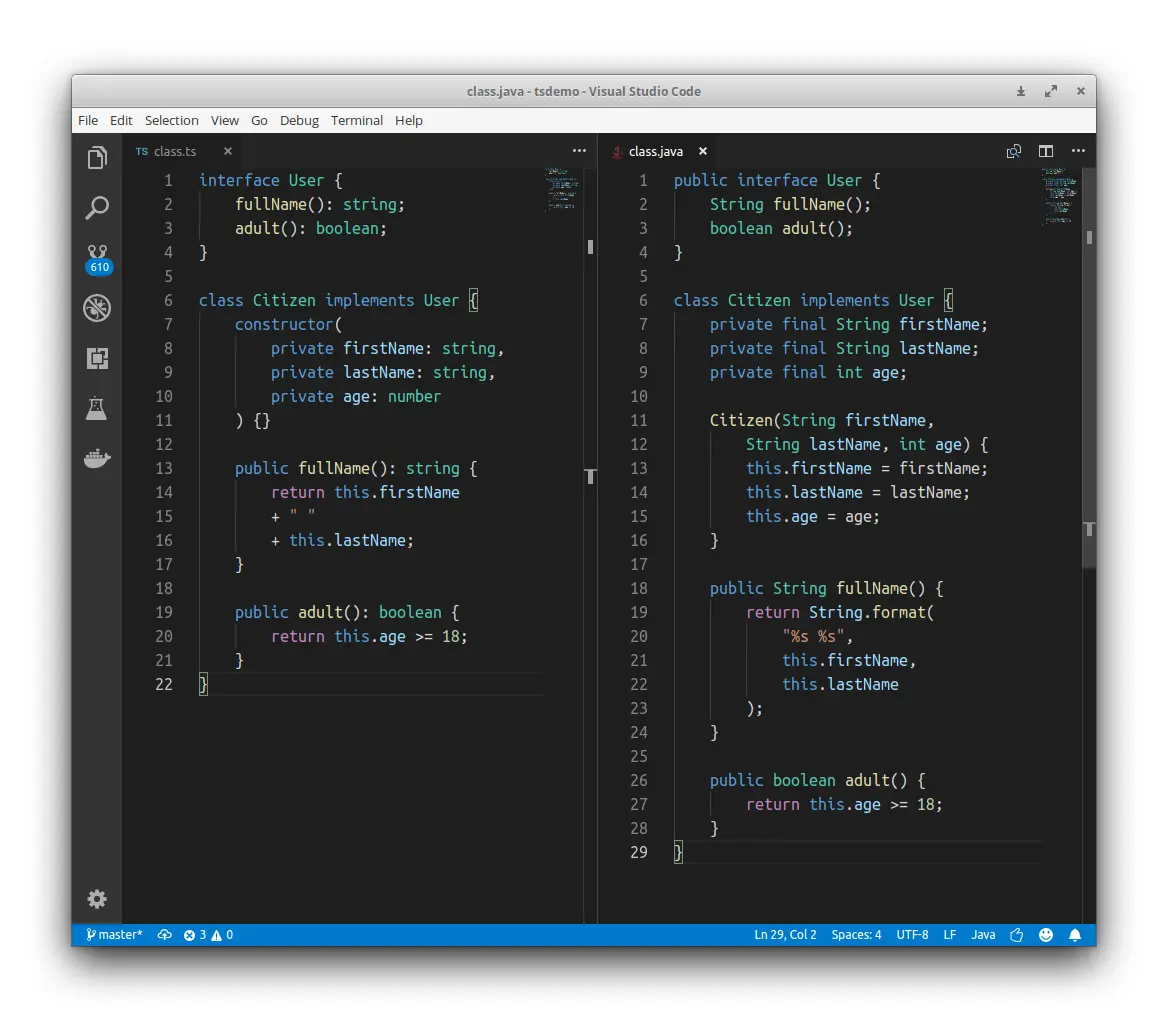Image resolution: width=1170 pixels, height=1030 pixels.
Task: Split the class.java editor
Action: click(1046, 152)
